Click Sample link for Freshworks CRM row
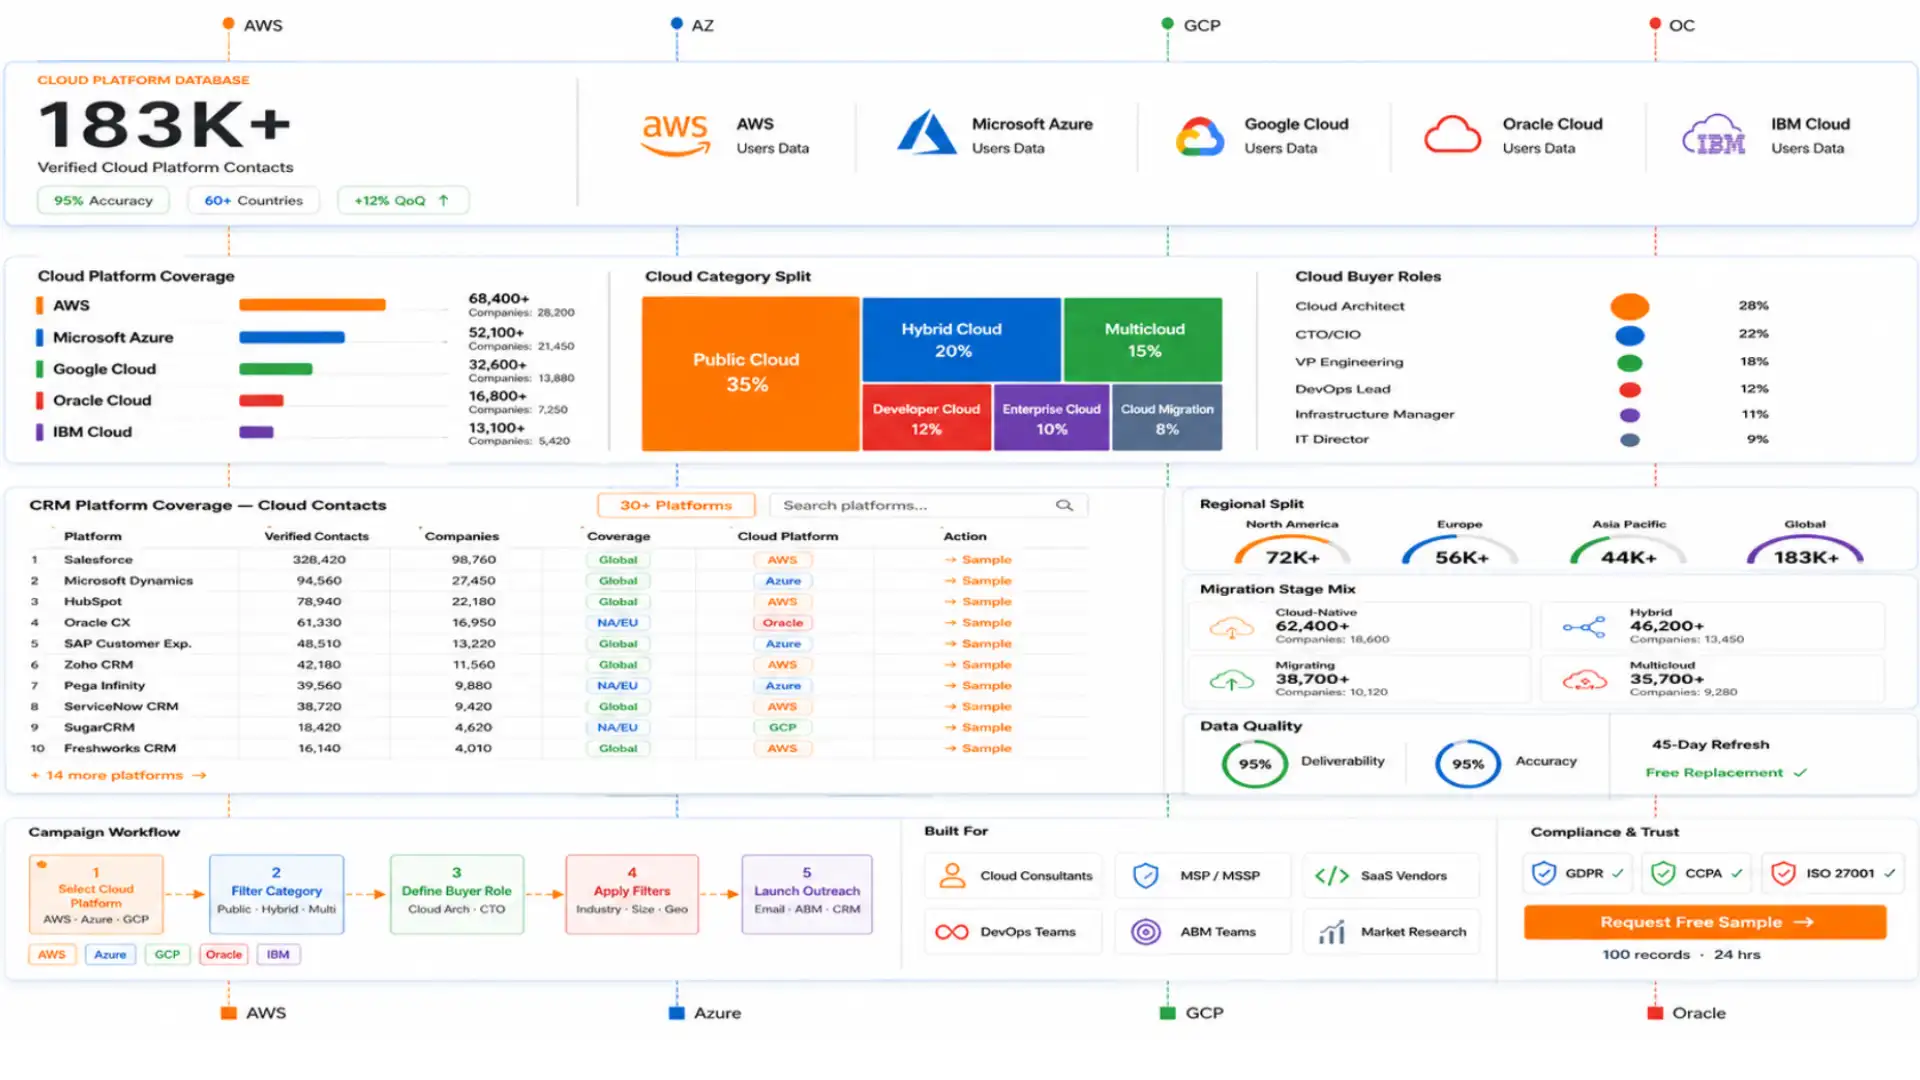This screenshot has height=1080, width=1920. click(978, 748)
